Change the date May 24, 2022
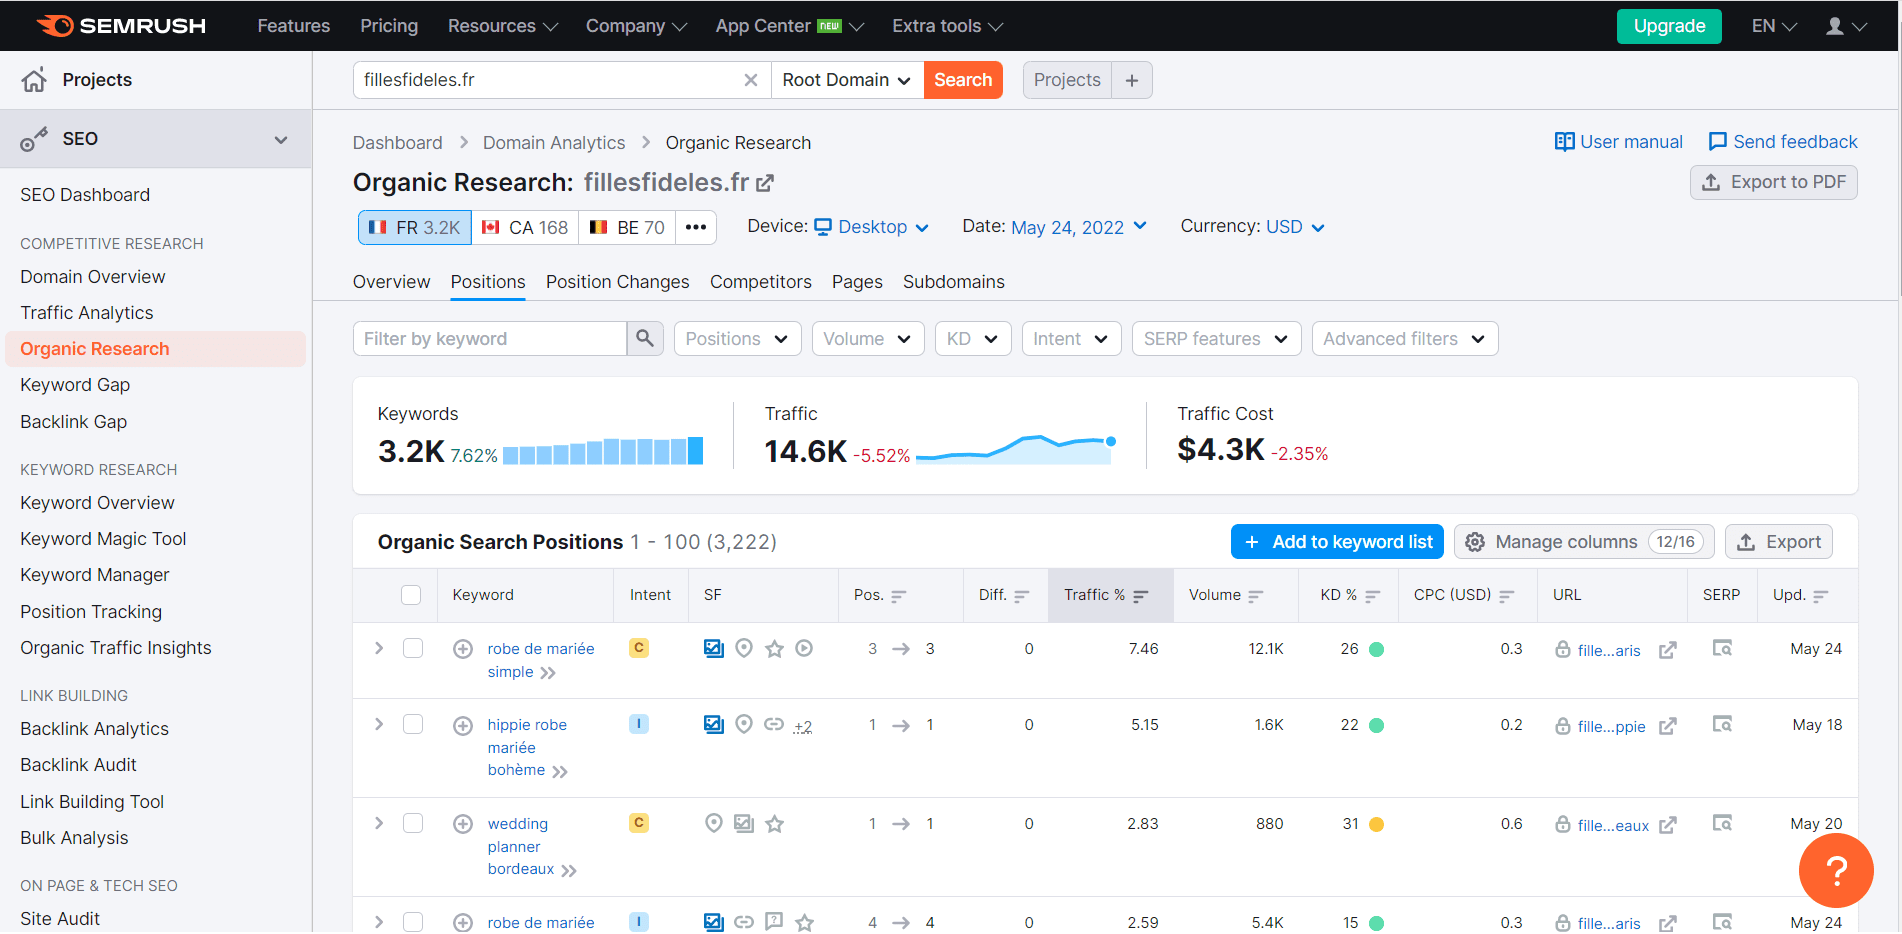 (x=1079, y=227)
